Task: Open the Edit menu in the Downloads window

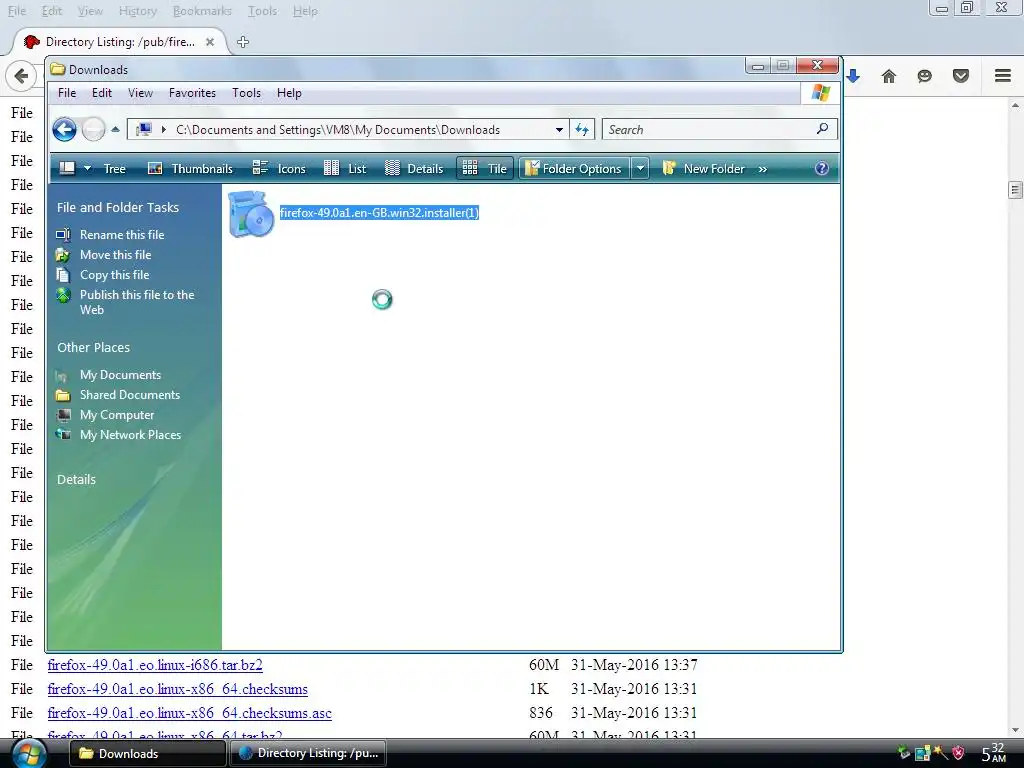Action: [x=102, y=93]
